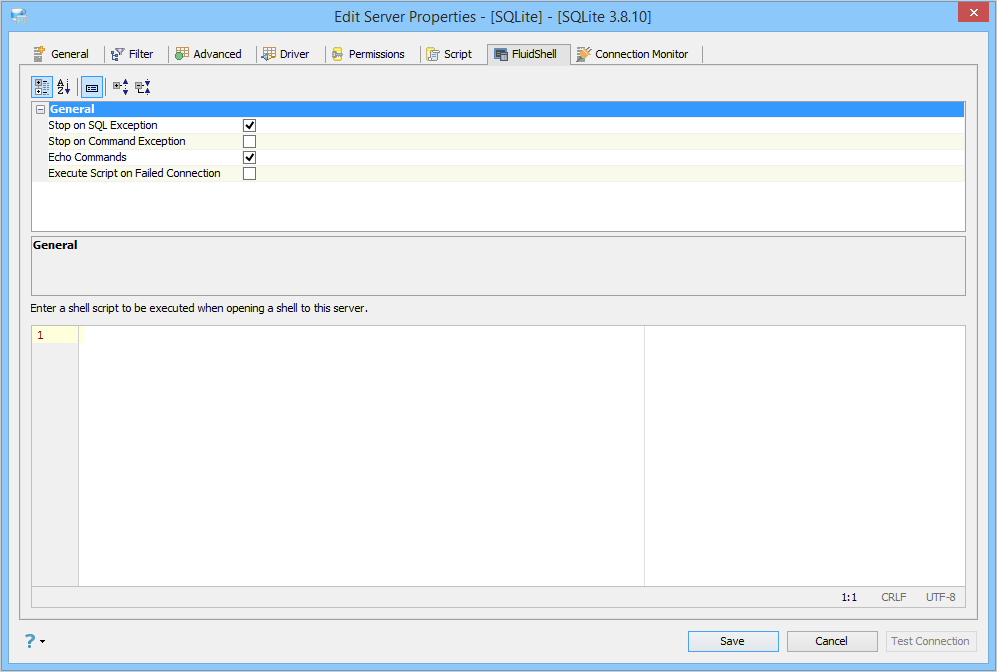The image size is (997, 672).
Task: Check Execute Script on Failed Connection
Action: pyautogui.click(x=249, y=173)
